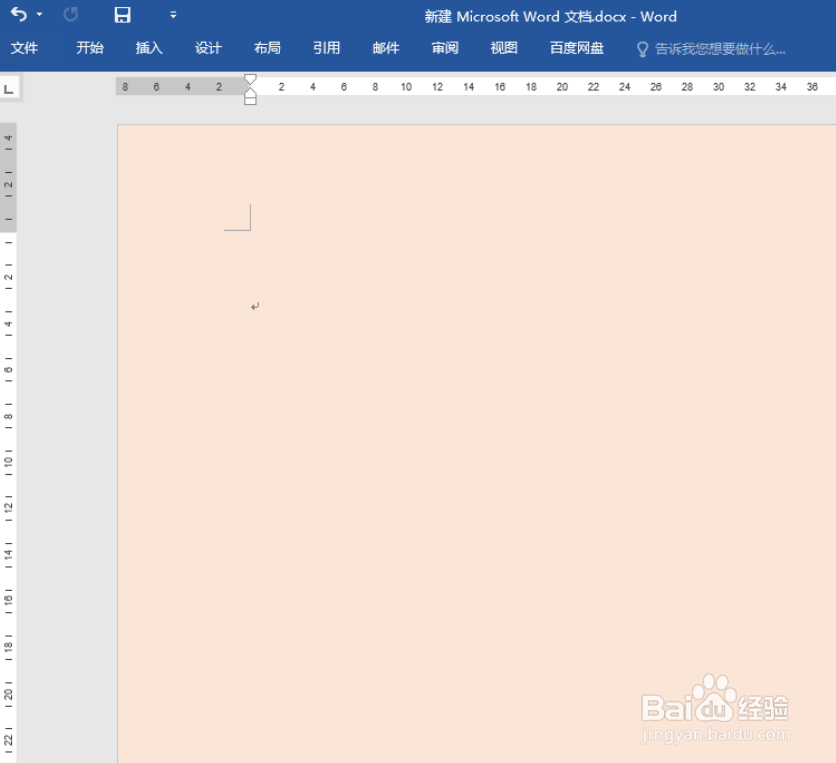Open the 布局 ribbon tab
Screen dimensions: 836x763
click(267, 49)
